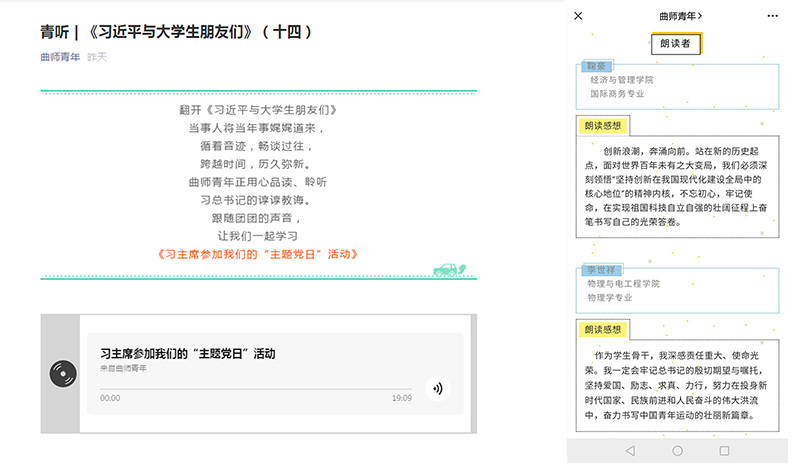Tap the Android recent apps square
The height and width of the screenshot is (464, 800).
(725, 451)
